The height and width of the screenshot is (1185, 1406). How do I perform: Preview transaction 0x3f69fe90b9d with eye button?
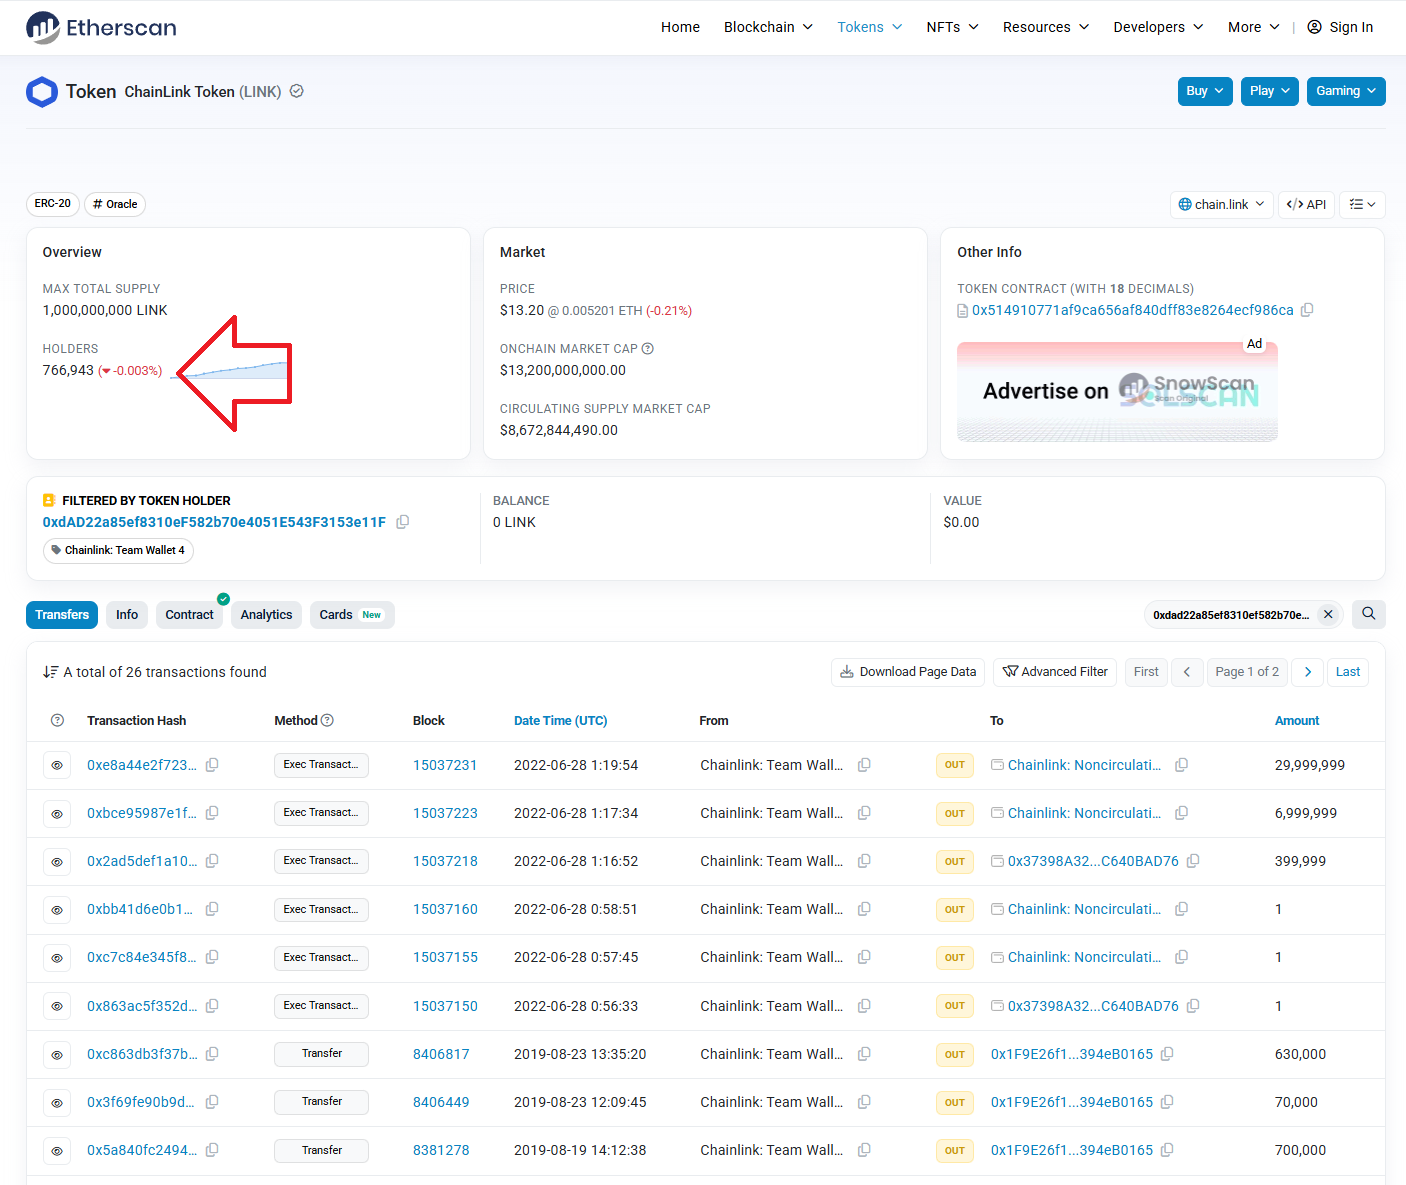(x=57, y=1103)
